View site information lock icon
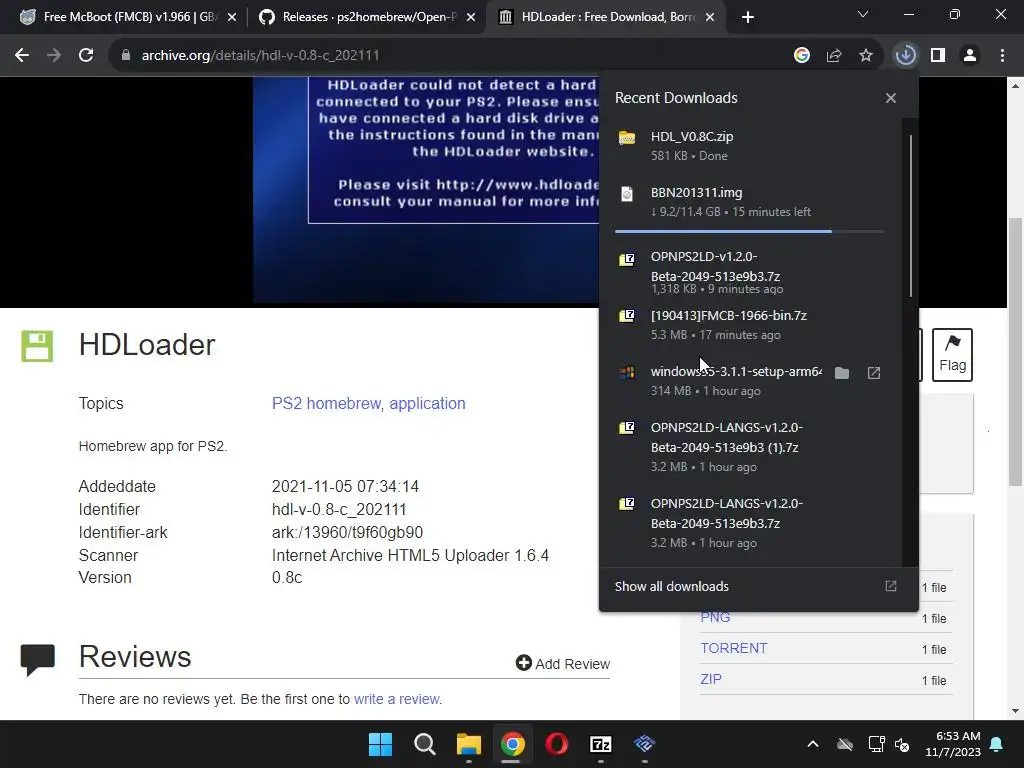Image resolution: width=1024 pixels, height=768 pixels. (x=126, y=56)
